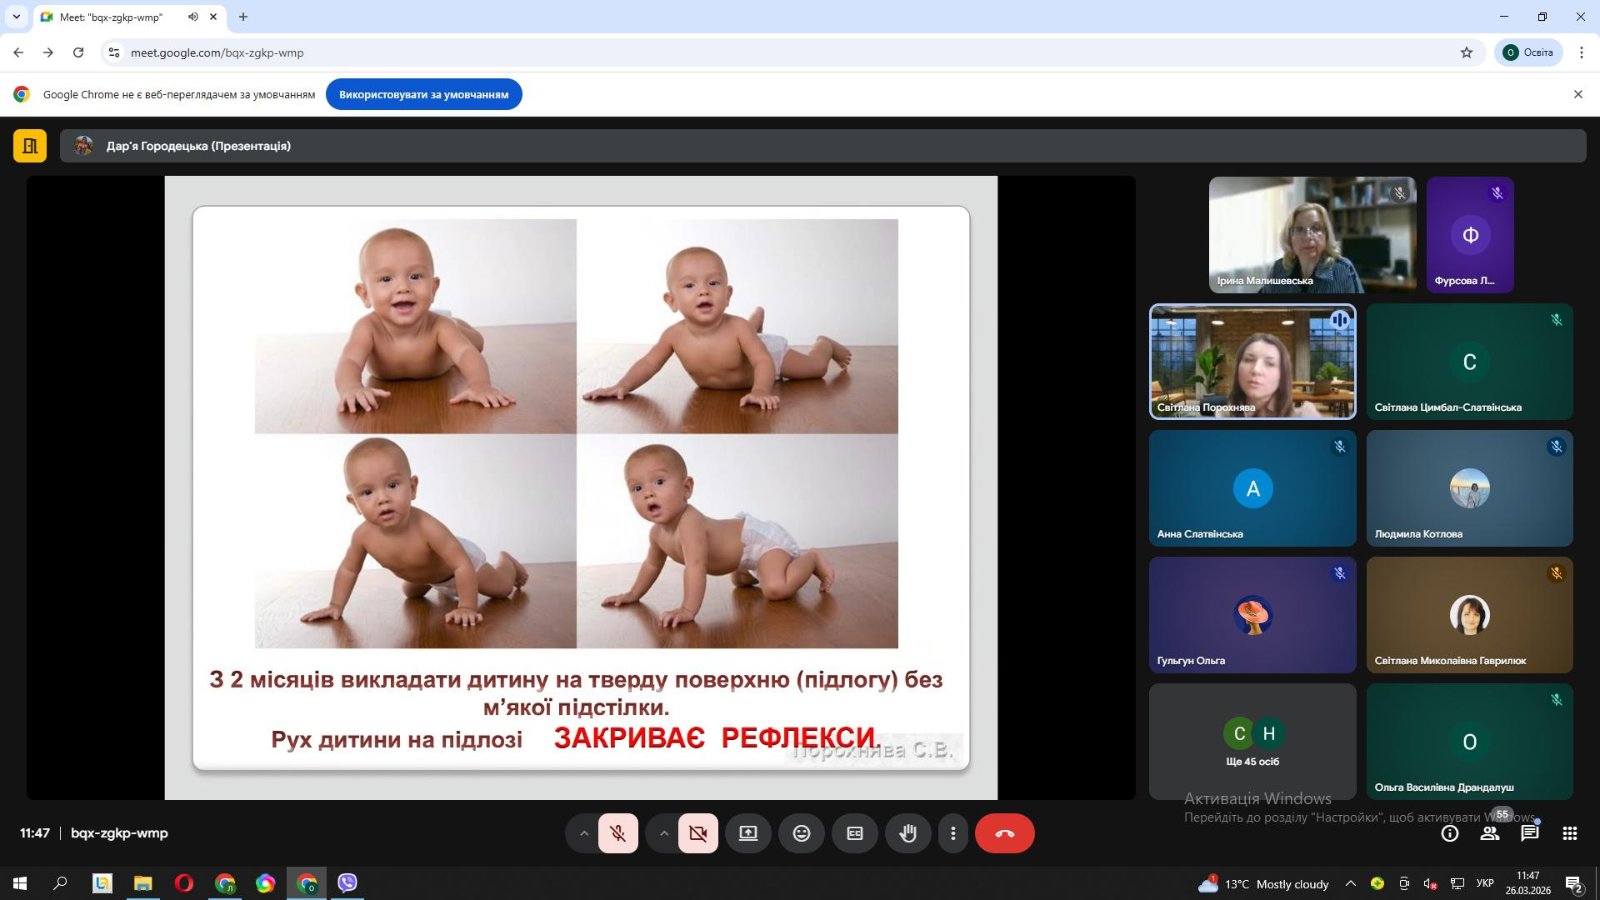Open a new browser tab
This screenshot has height=900, width=1600.
tap(243, 17)
